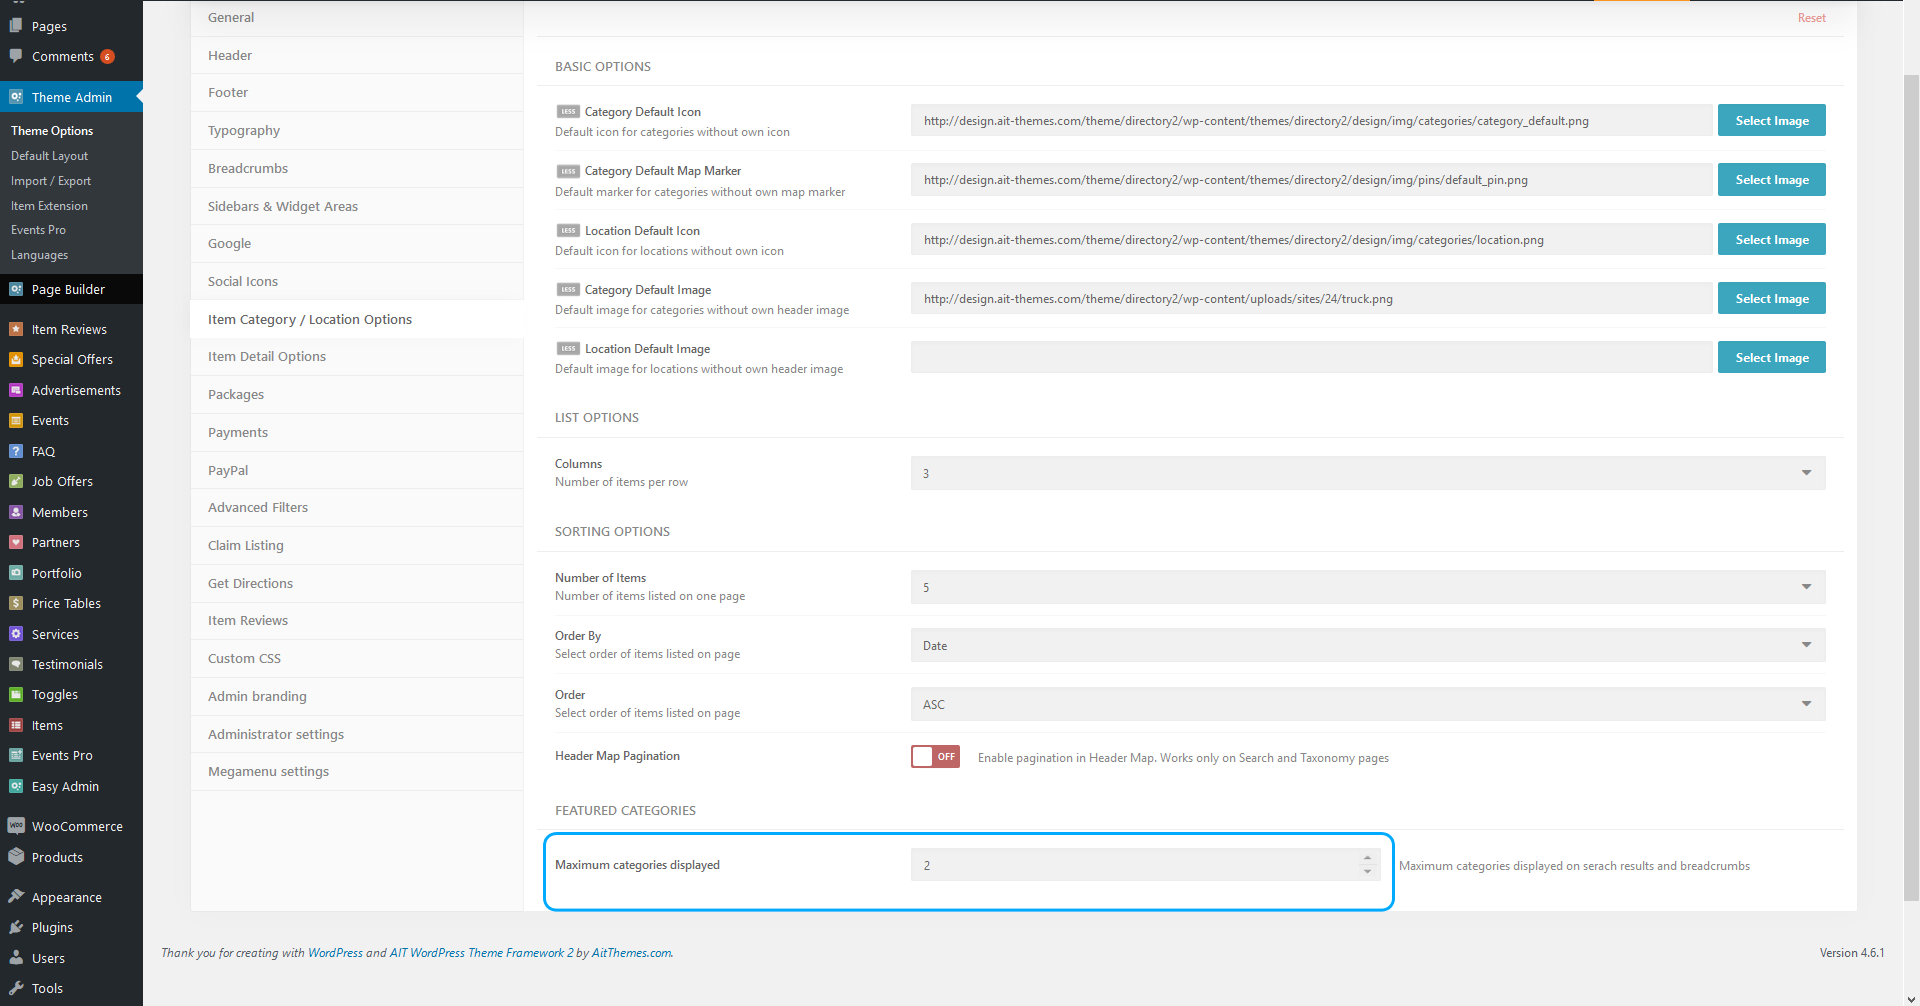Screen dimensions: 1920x1006
Task: Toggle LESS badge beside Category Default Map Marker
Action: 568,171
